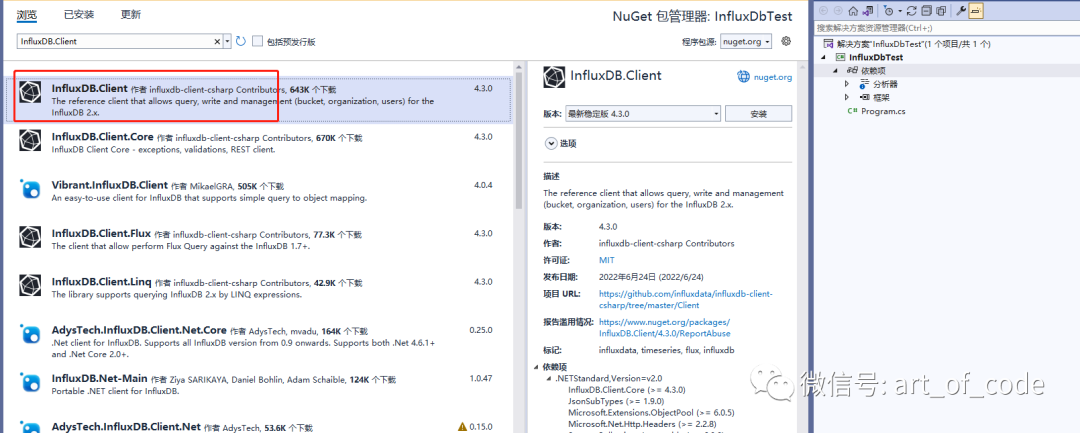This screenshot has height=433, width=1080.
Task: Click the large InfluxDB.Client icon in details pane
Action: click(x=554, y=76)
